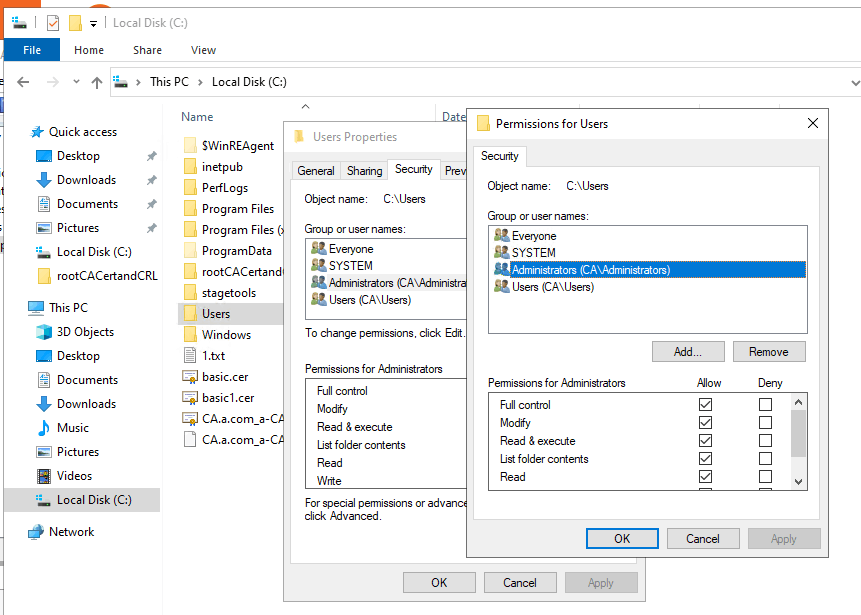This screenshot has width=861, height=615.
Task: Click Cancel in Users Properties dialog
Action: tap(520, 583)
